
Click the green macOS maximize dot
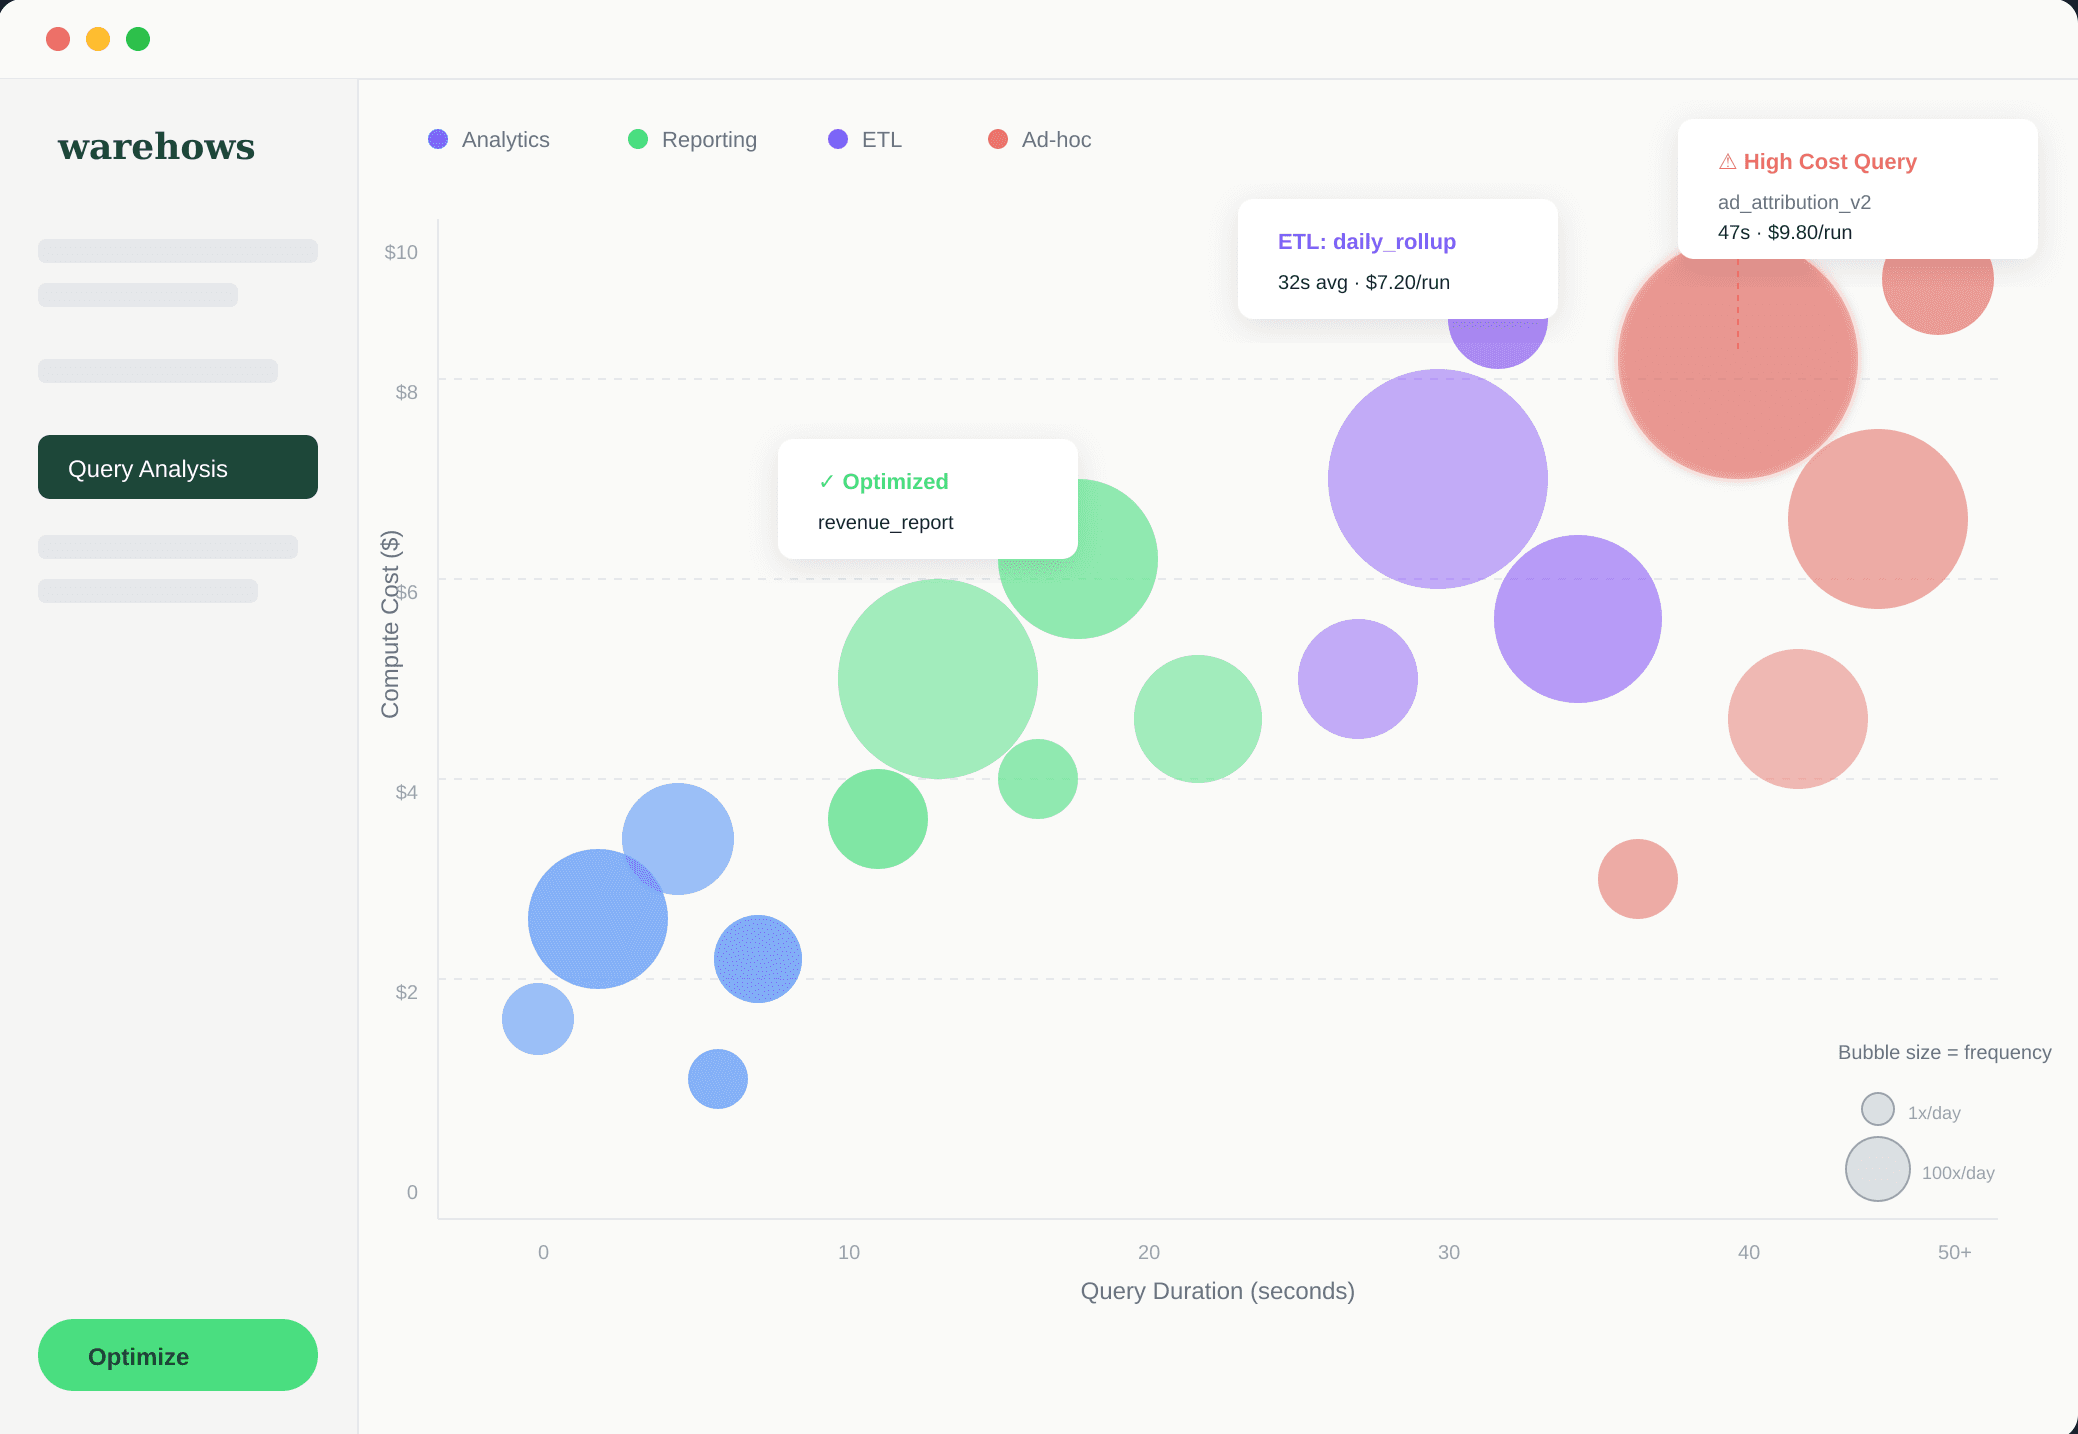click(x=138, y=39)
